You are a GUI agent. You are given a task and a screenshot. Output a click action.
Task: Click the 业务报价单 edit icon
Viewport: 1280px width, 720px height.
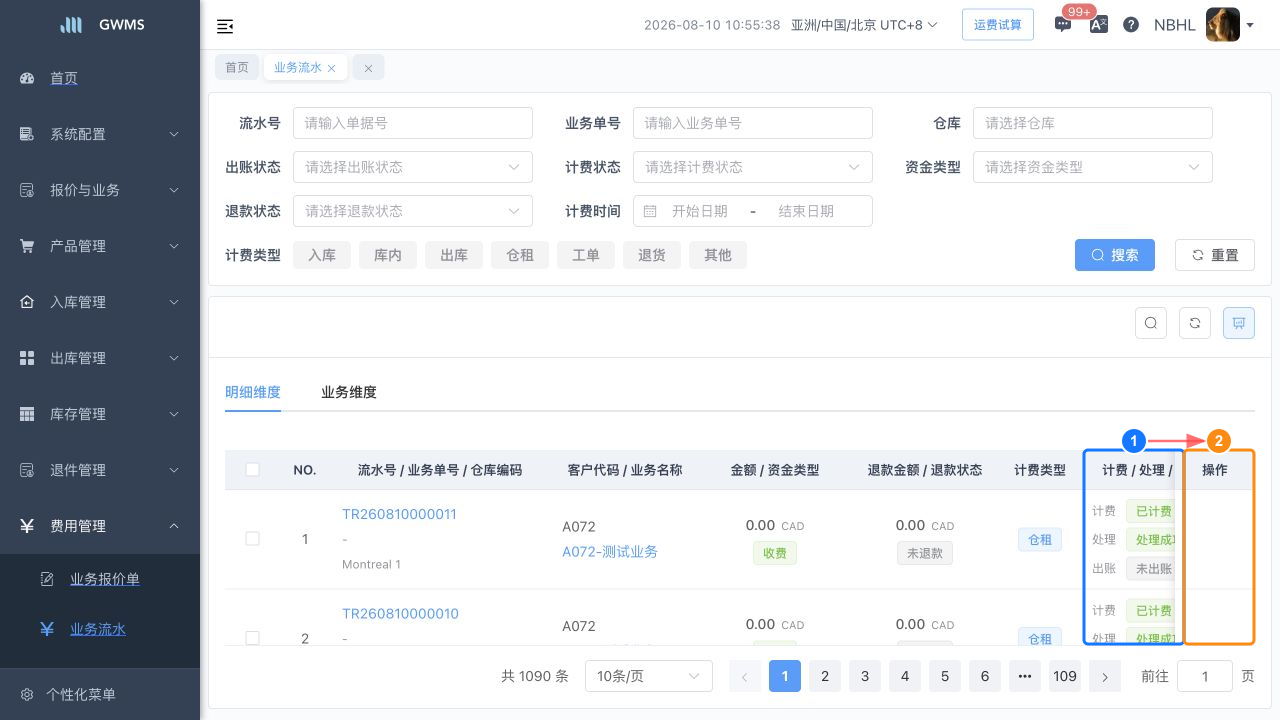(47, 579)
